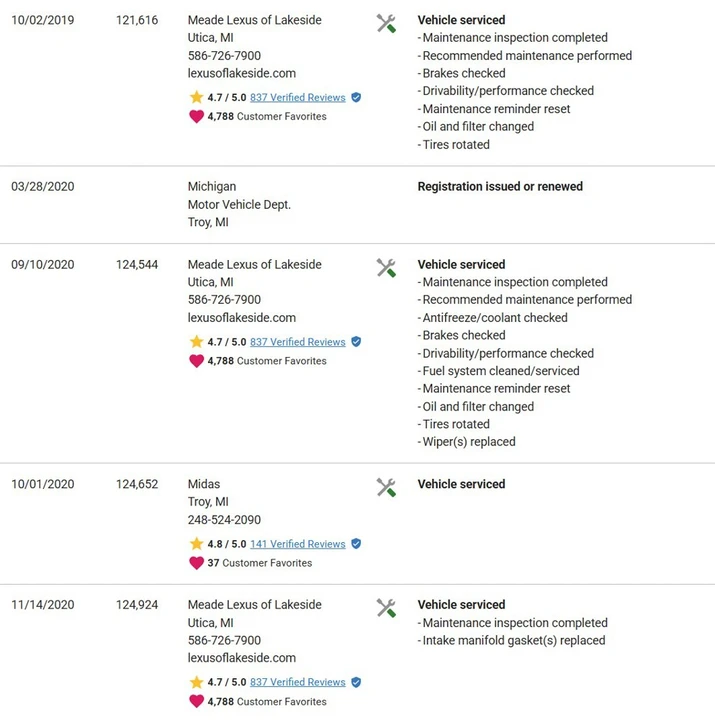Click the service wrench icon for 09/10/2020 entry
The width and height of the screenshot is (715, 720).
(x=386, y=268)
